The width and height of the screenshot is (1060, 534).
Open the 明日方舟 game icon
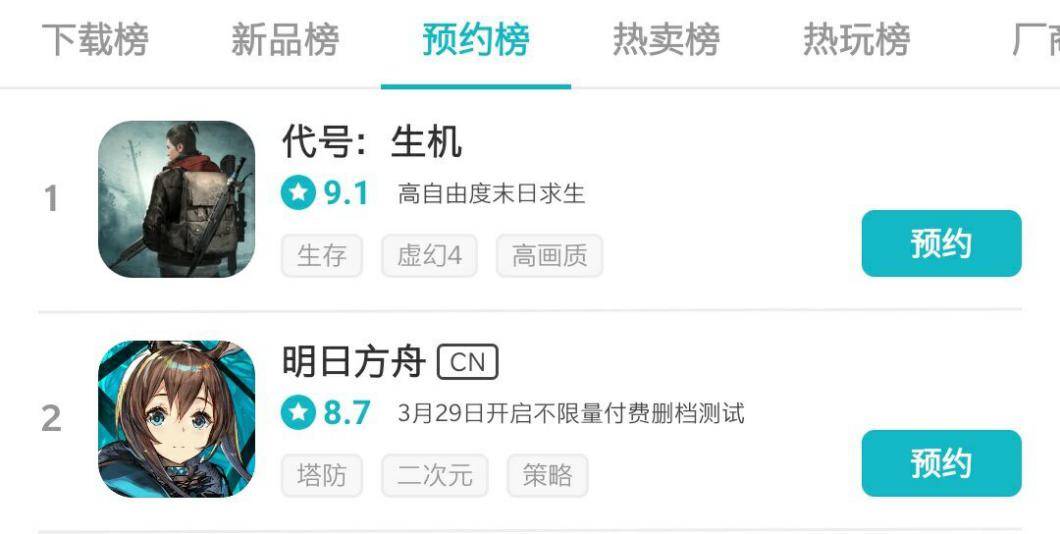pyautogui.click(x=176, y=419)
